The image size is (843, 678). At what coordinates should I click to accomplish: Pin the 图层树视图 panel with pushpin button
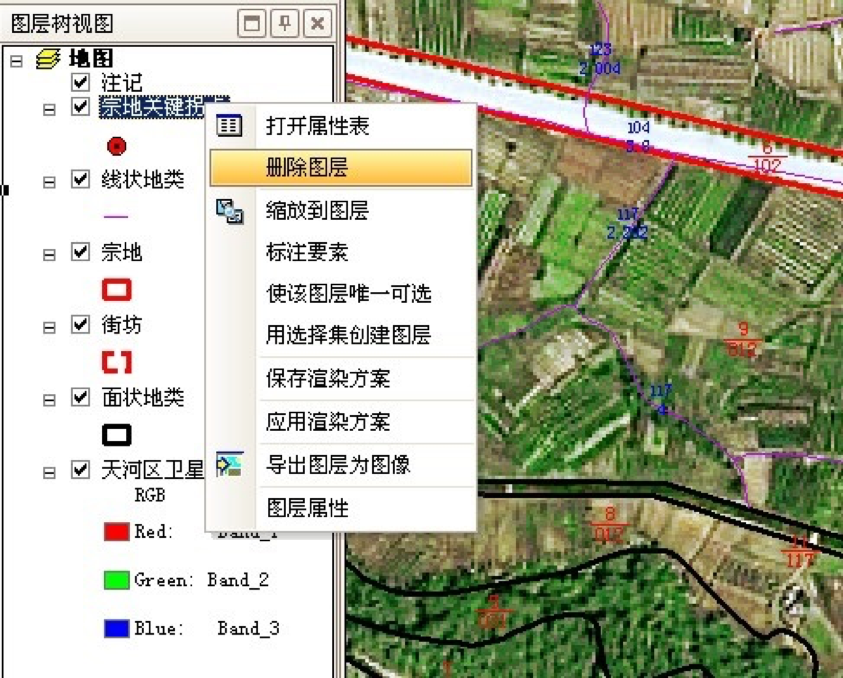click(285, 23)
